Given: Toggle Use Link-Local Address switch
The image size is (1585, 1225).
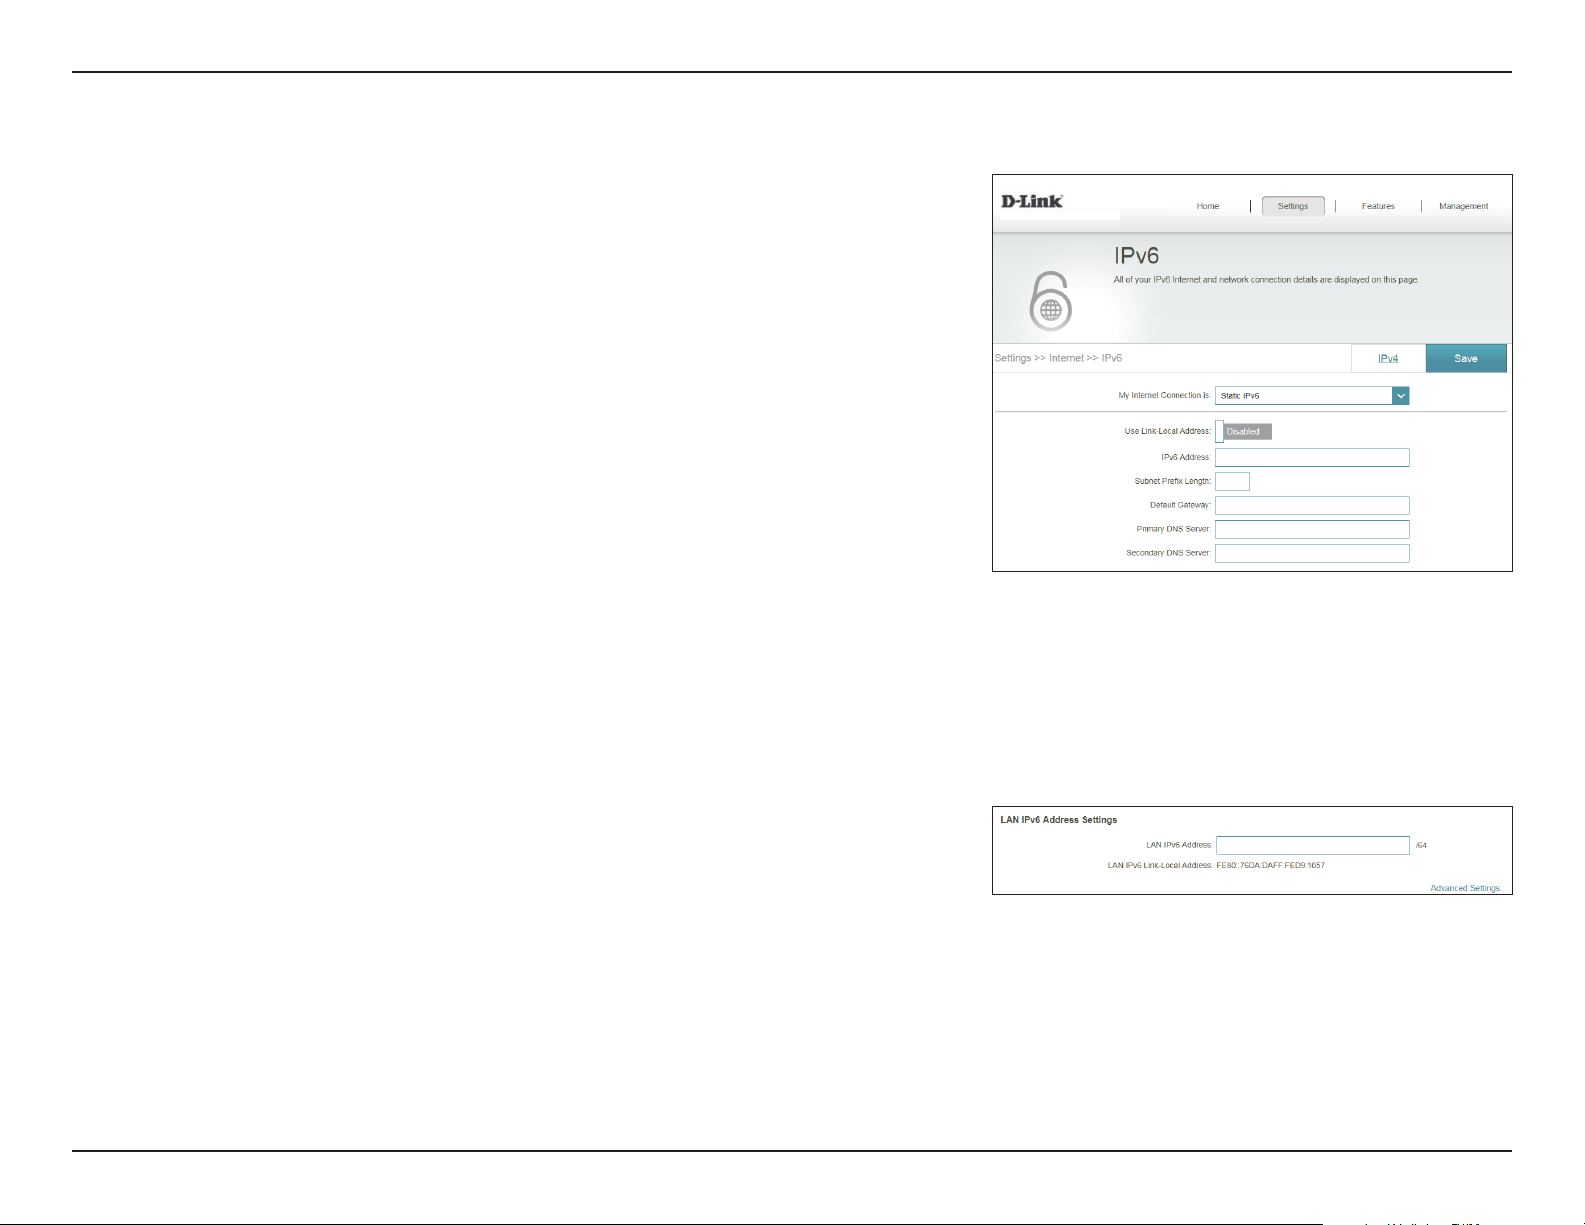Looking at the screenshot, I should pyautogui.click(x=1244, y=431).
